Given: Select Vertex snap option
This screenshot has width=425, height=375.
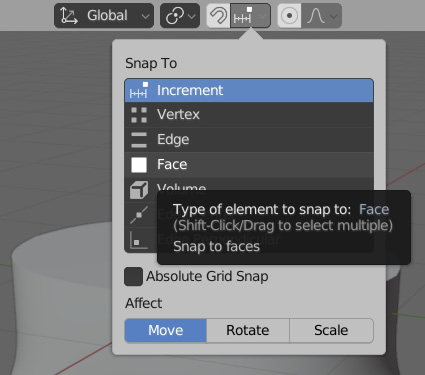Looking at the screenshot, I should tap(249, 115).
